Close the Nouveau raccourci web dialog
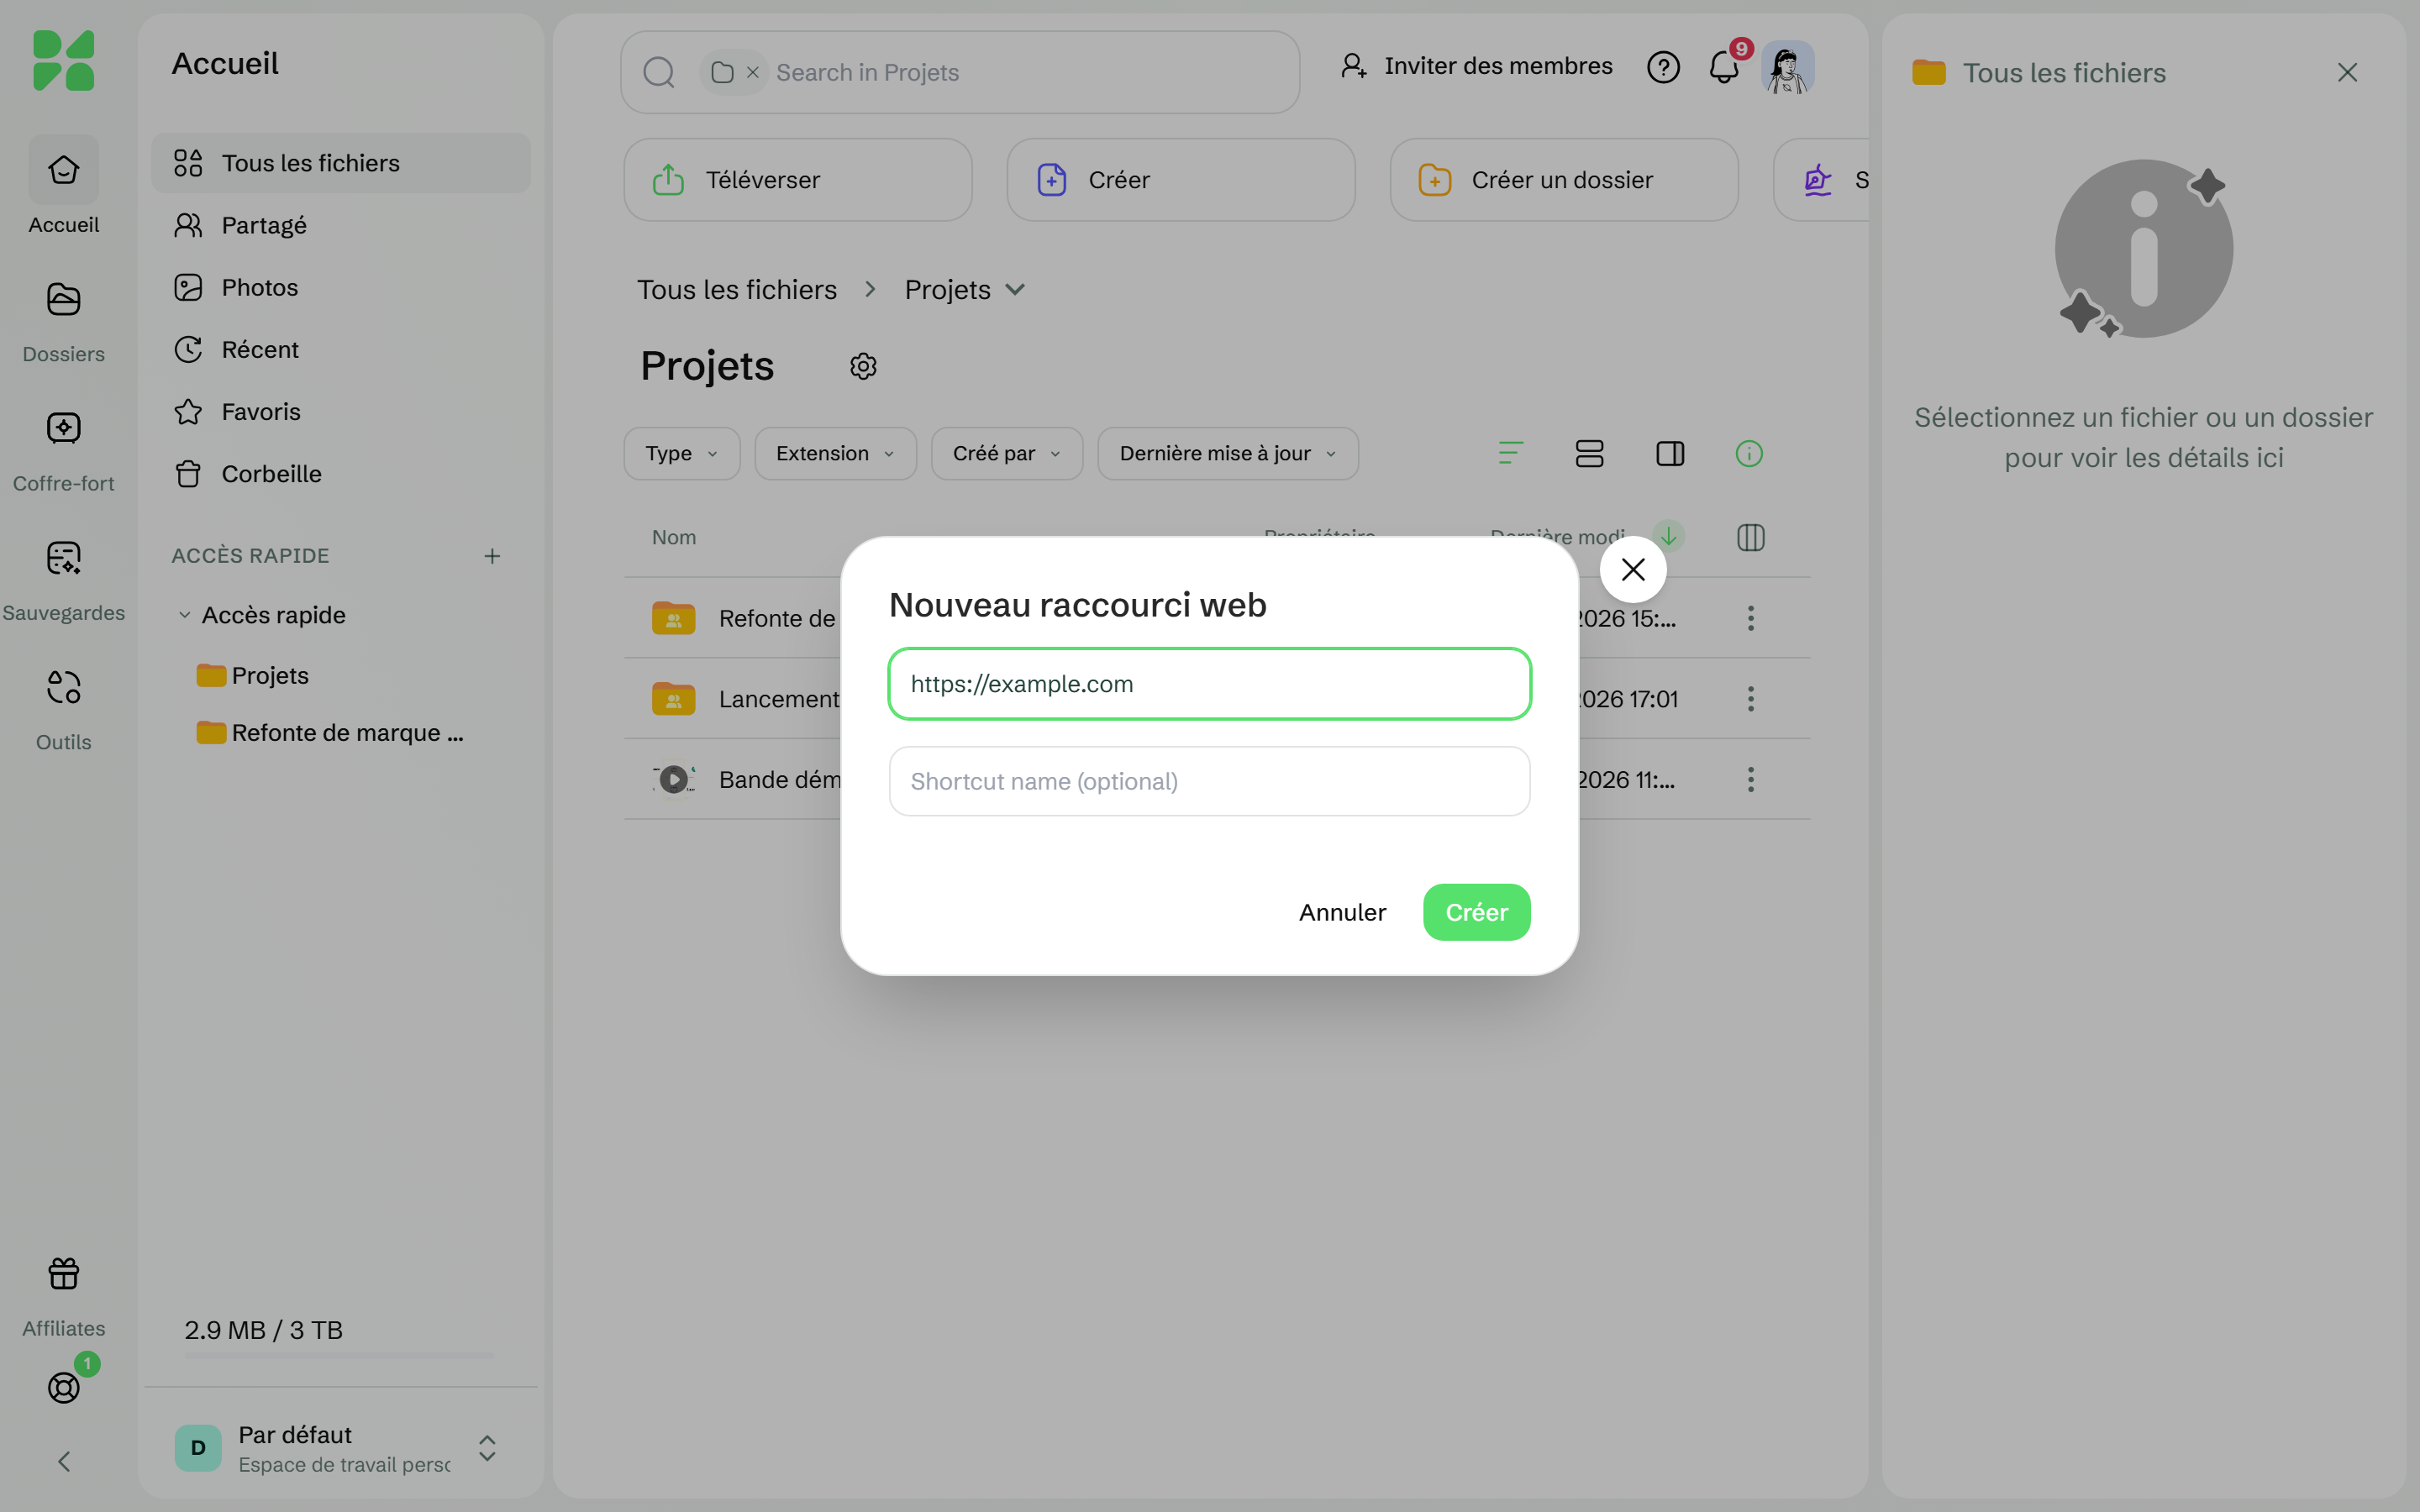 tap(1633, 569)
